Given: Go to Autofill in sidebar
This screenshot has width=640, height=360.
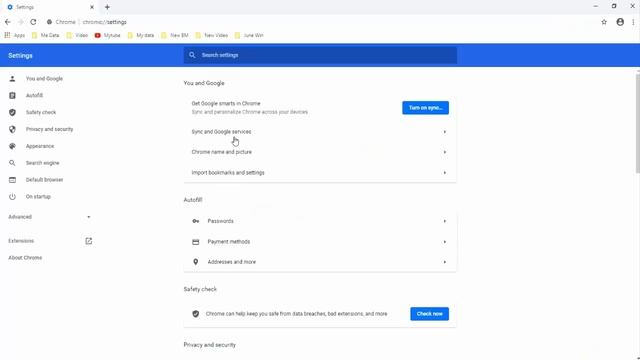Looking at the screenshot, I should coord(34,96).
